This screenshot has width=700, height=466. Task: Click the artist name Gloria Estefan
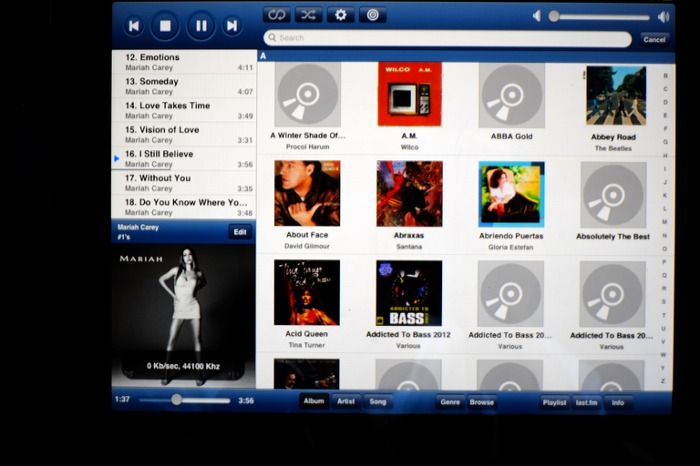click(x=510, y=247)
